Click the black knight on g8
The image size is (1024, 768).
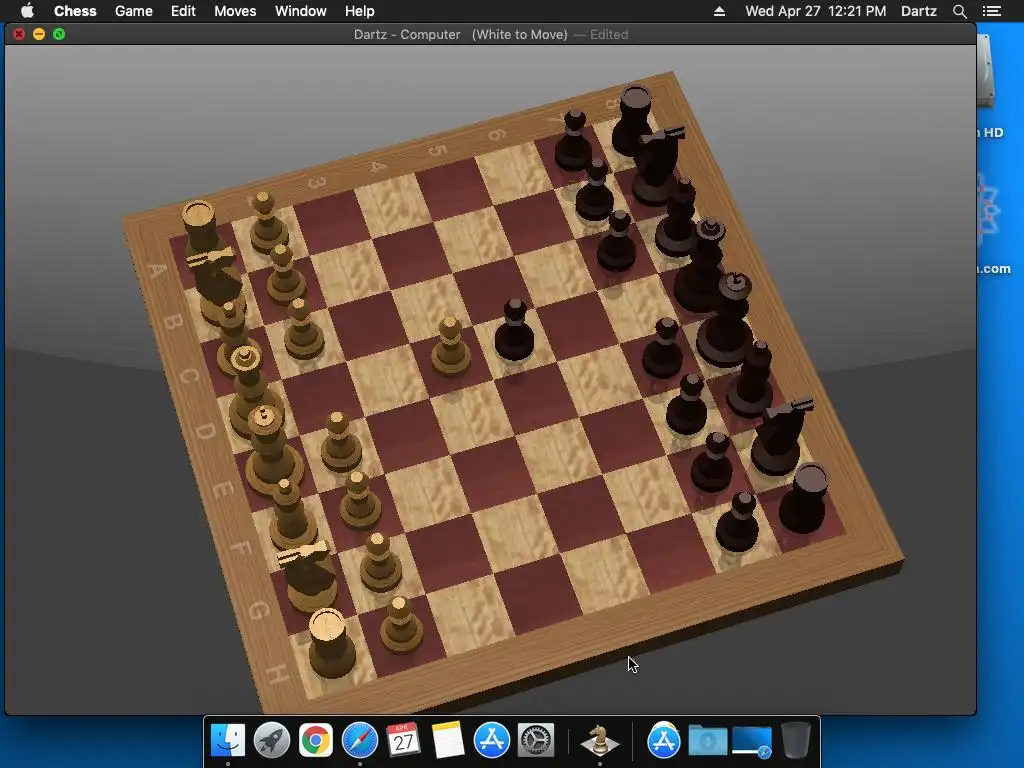click(779, 436)
